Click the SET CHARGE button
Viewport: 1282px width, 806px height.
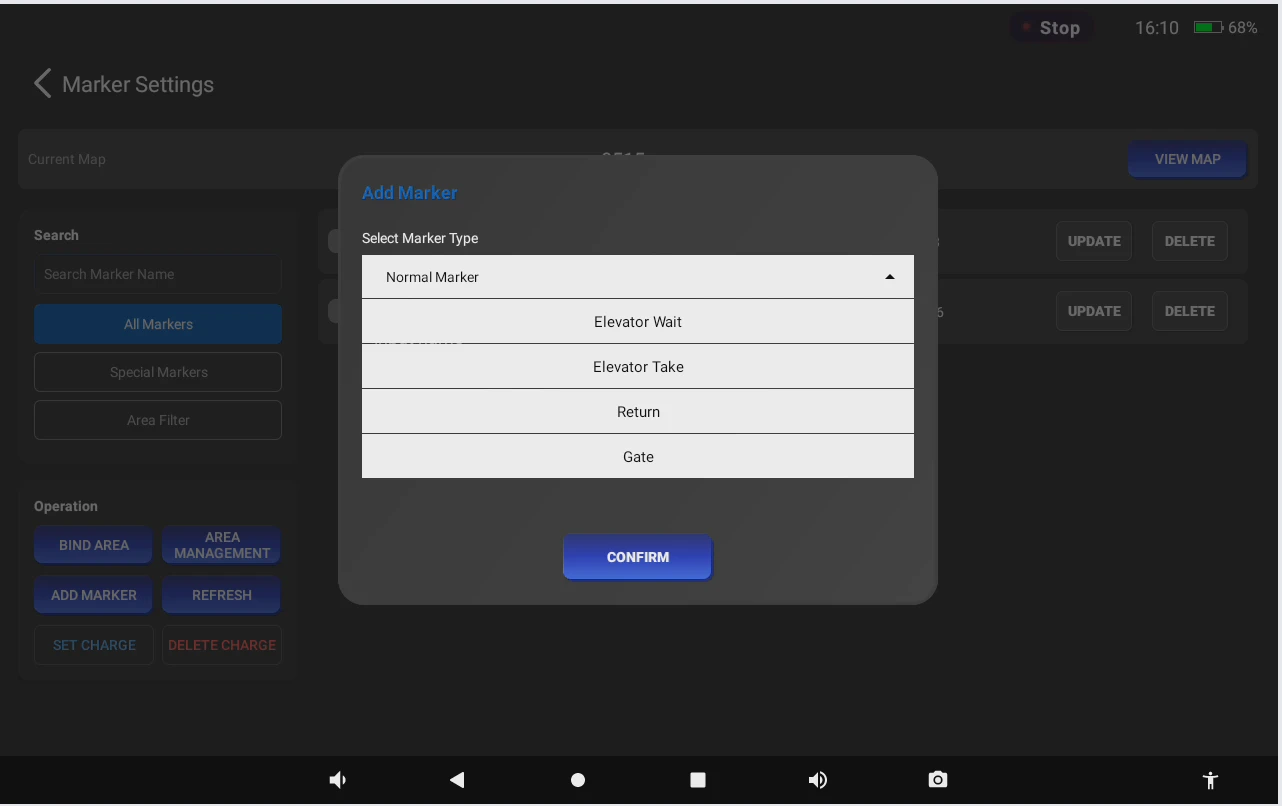point(94,645)
